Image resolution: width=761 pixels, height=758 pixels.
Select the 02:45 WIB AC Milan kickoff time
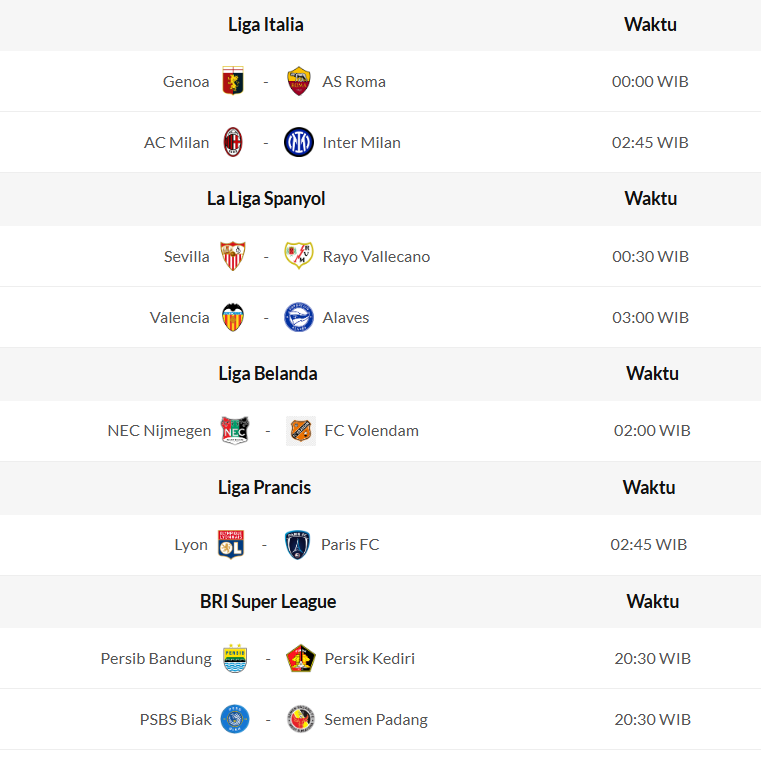[650, 142]
